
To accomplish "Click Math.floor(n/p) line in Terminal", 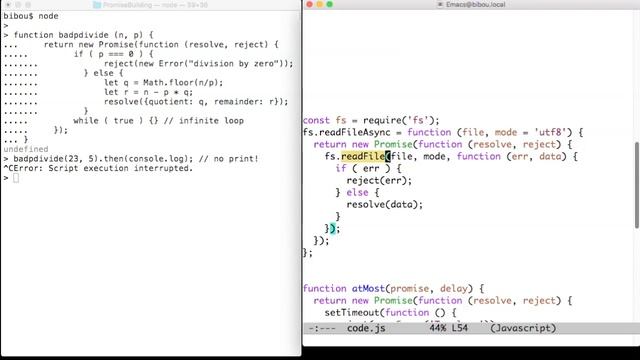I will pyautogui.click(x=163, y=82).
